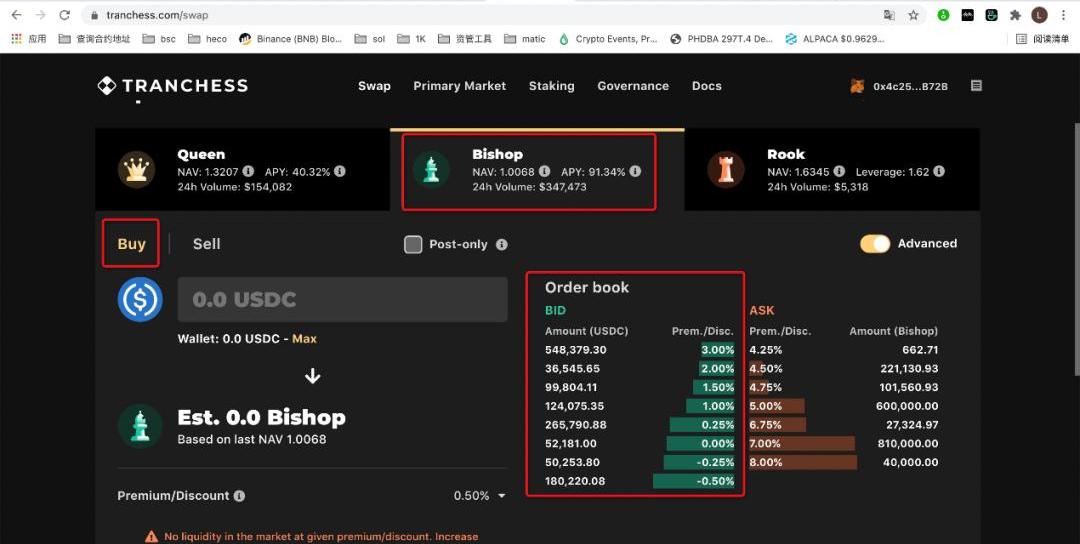Switch to the Sell tab

[x=206, y=244]
